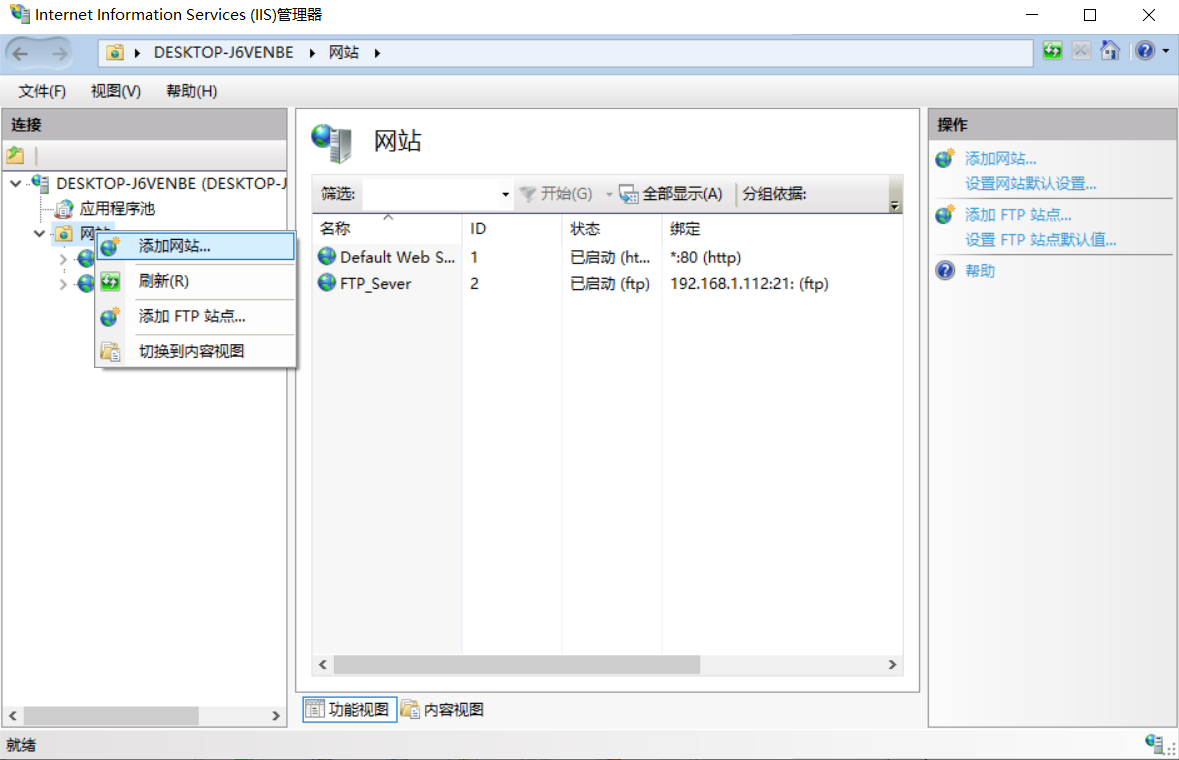This screenshot has width=1179, height=760.
Task: Click globe icon of 添加 FTP 站点 menu entry
Action: [x=111, y=316]
